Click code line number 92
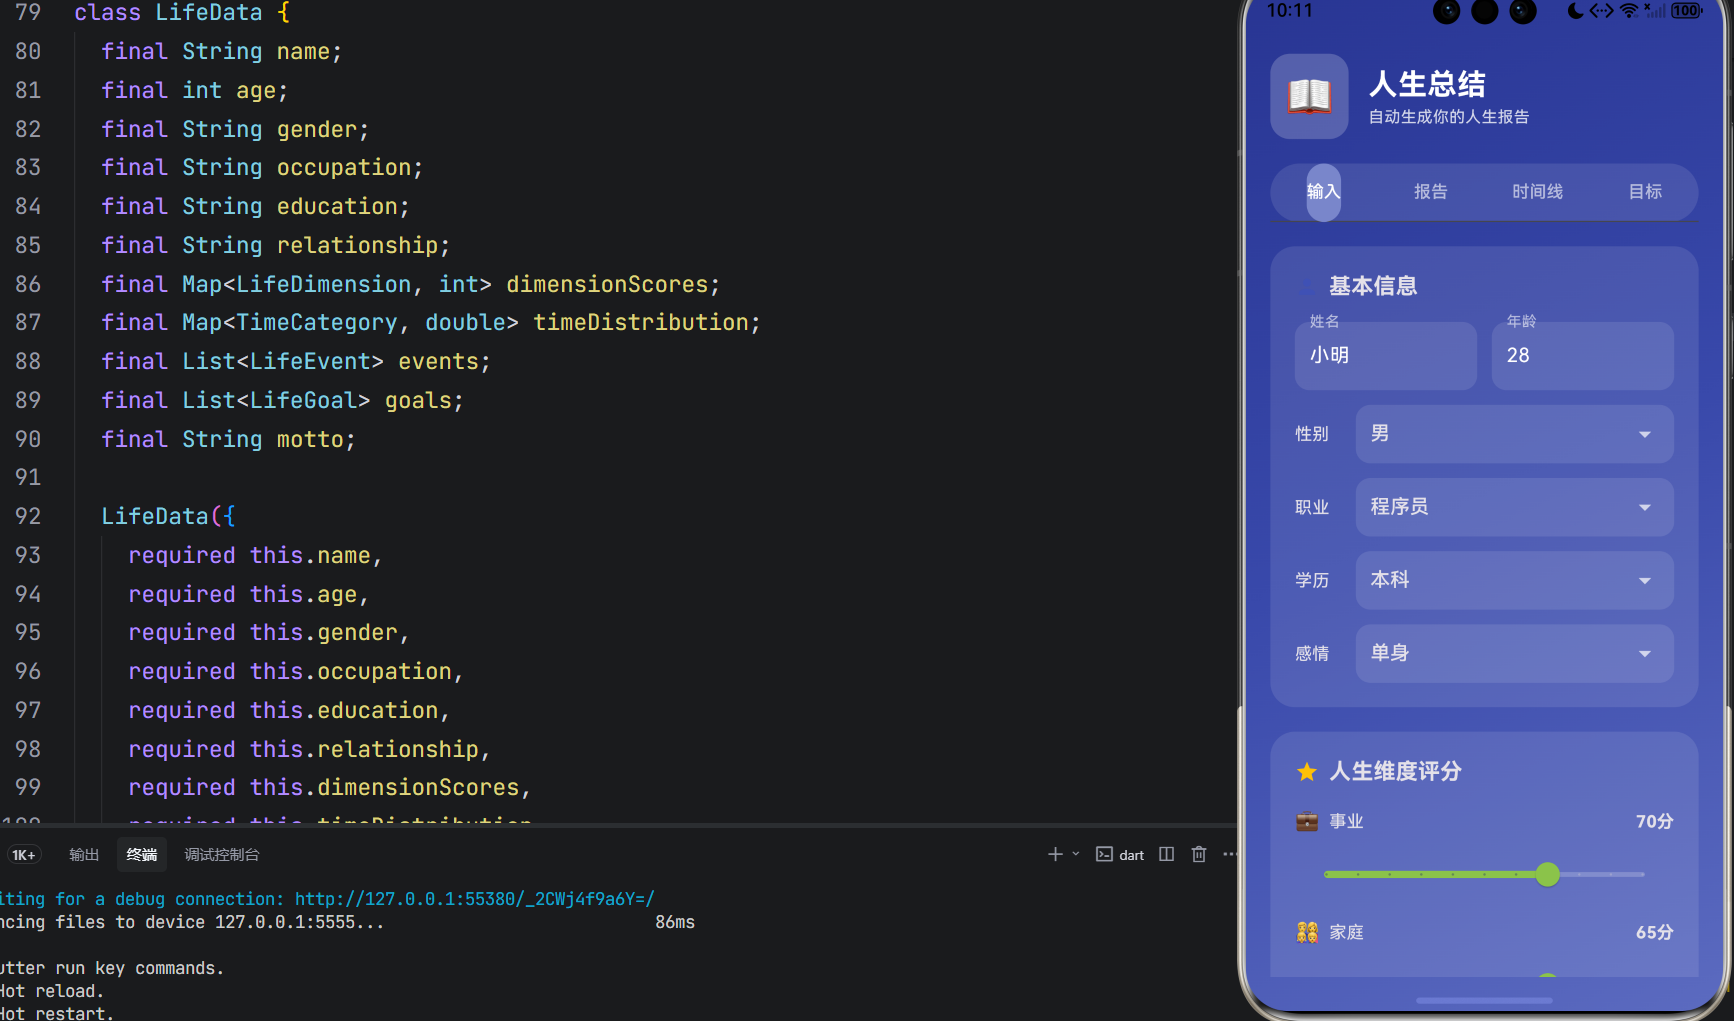The width and height of the screenshot is (1734, 1021). pyautogui.click(x=28, y=516)
